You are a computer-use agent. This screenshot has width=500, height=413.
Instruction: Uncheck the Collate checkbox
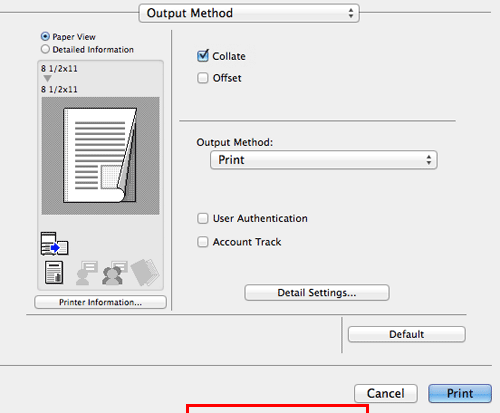pyautogui.click(x=203, y=56)
